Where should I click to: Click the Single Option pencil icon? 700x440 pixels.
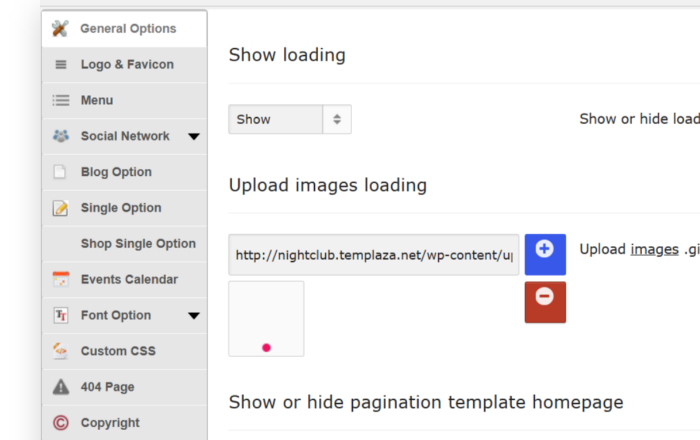point(60,208)
